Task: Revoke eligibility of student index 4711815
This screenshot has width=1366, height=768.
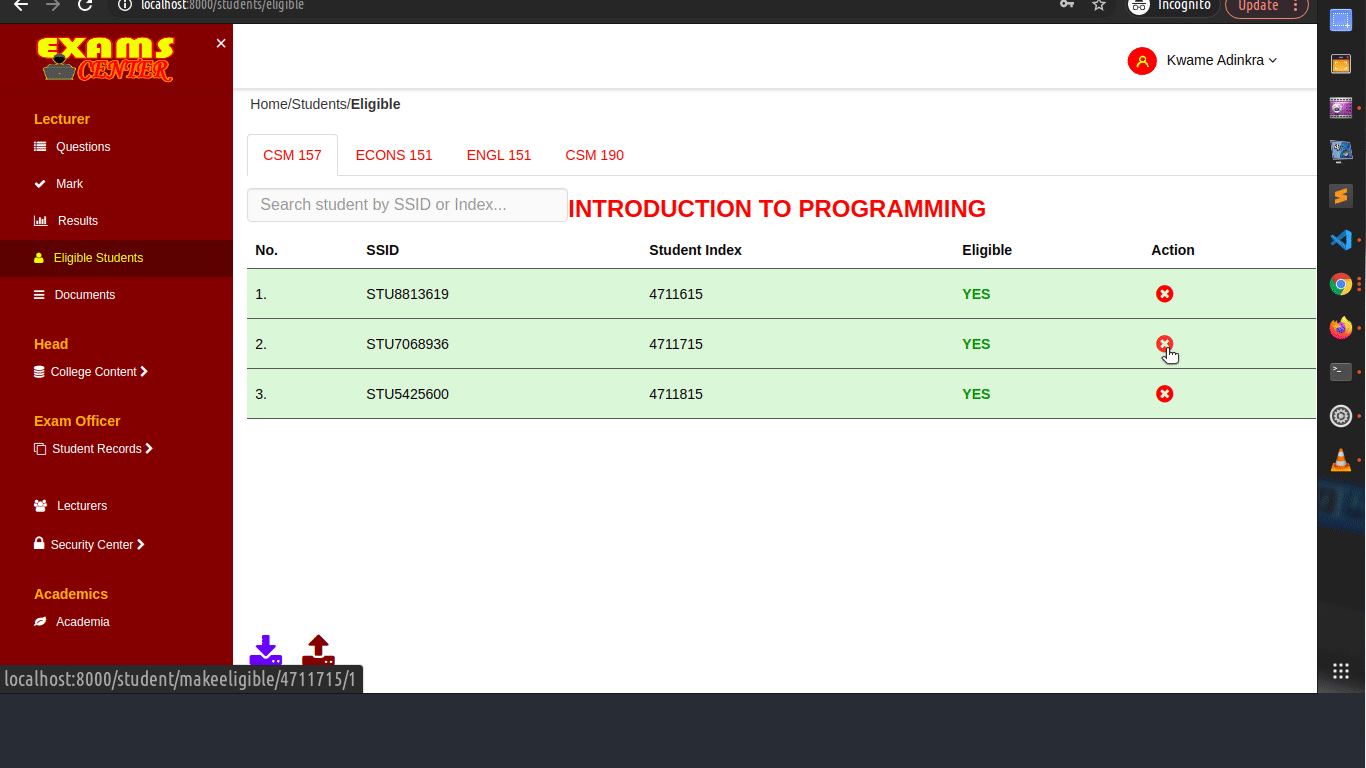Action: pos(1164,394)
